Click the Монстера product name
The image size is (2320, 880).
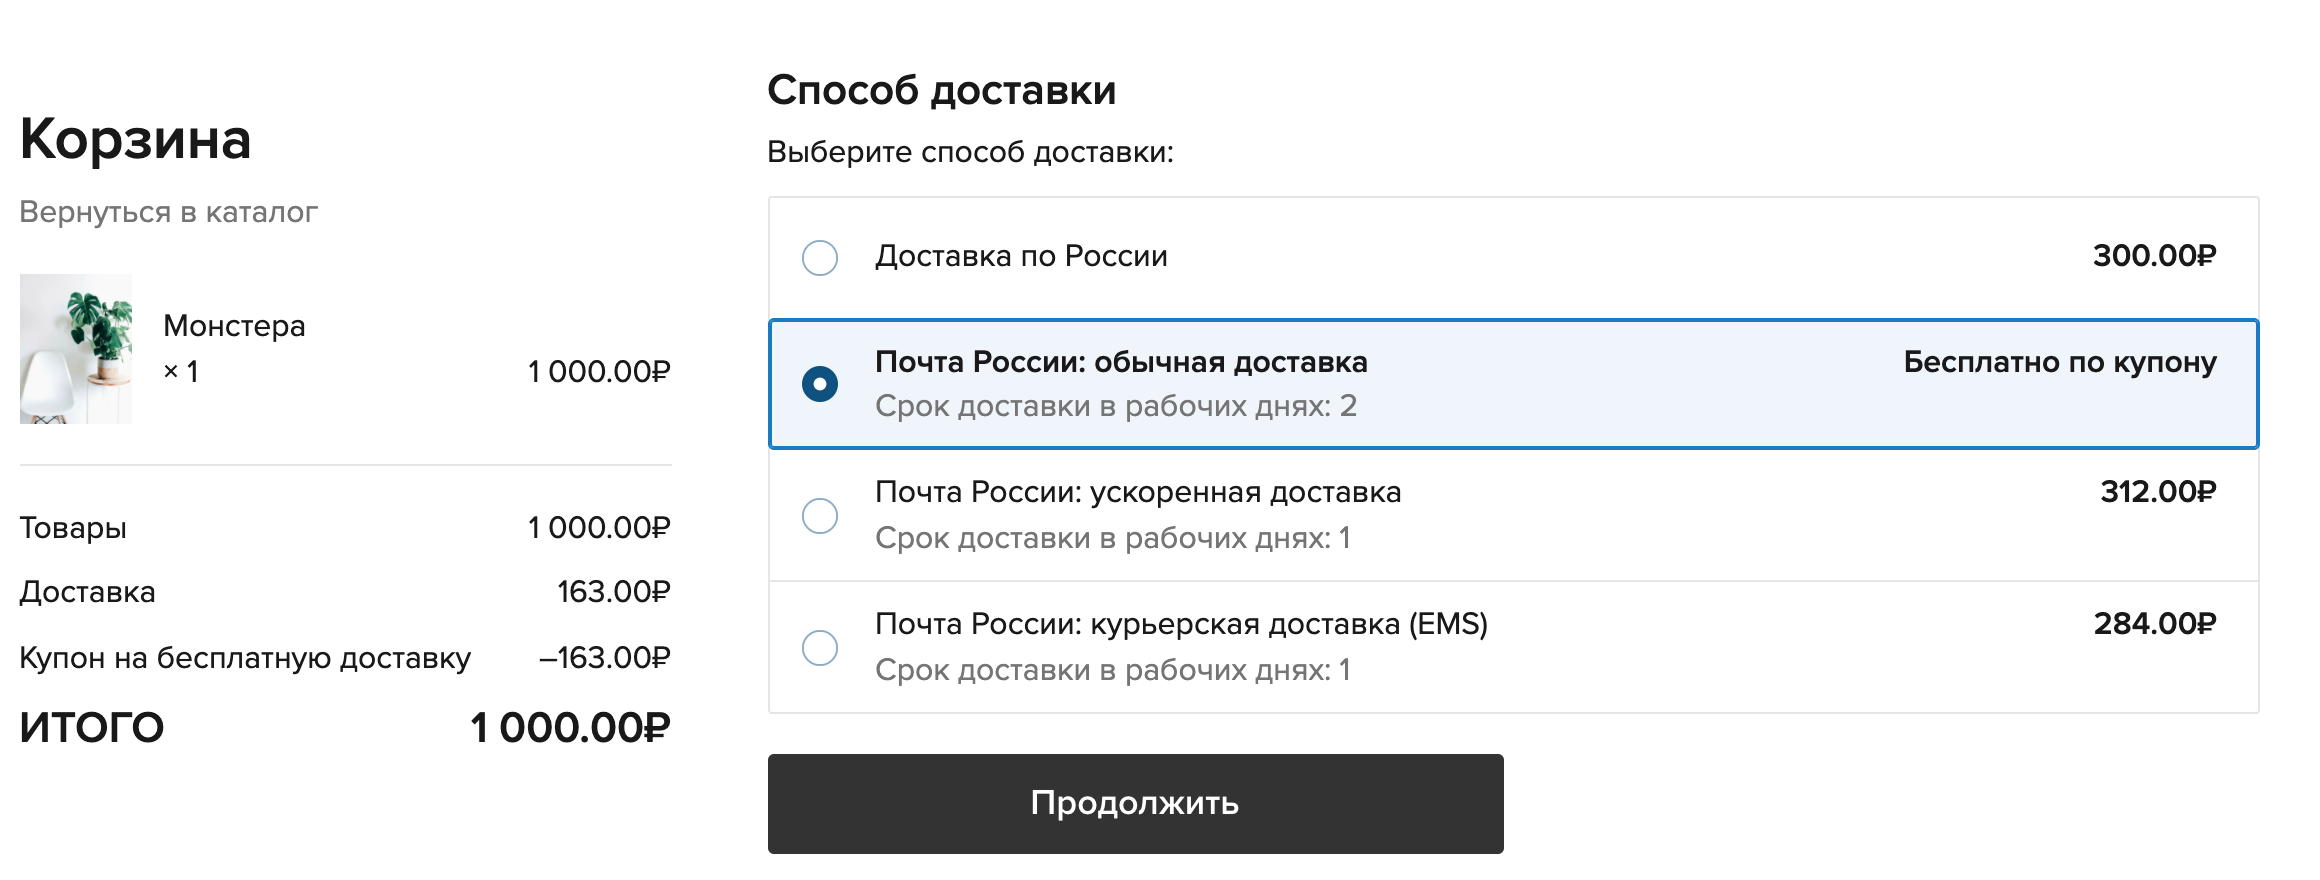[234, 326]
